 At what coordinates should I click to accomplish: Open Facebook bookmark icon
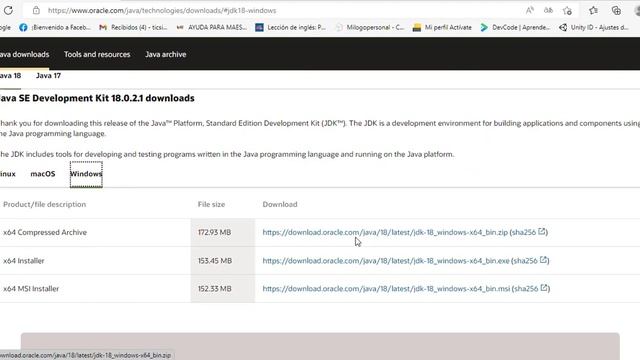point(23,27)
